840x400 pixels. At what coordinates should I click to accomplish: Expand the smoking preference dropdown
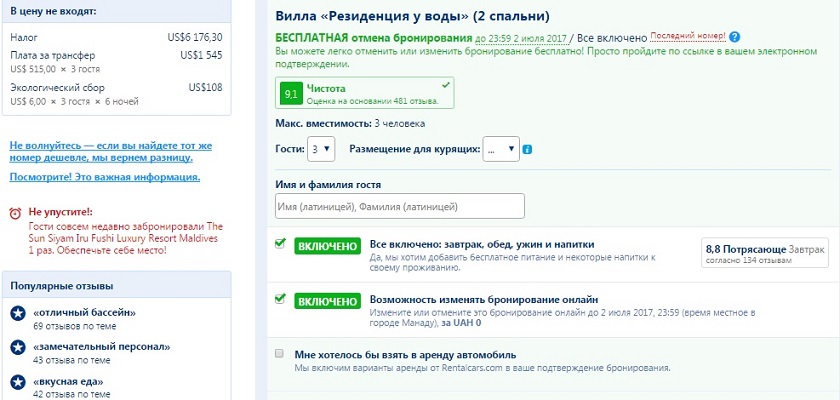pos(500,149)
